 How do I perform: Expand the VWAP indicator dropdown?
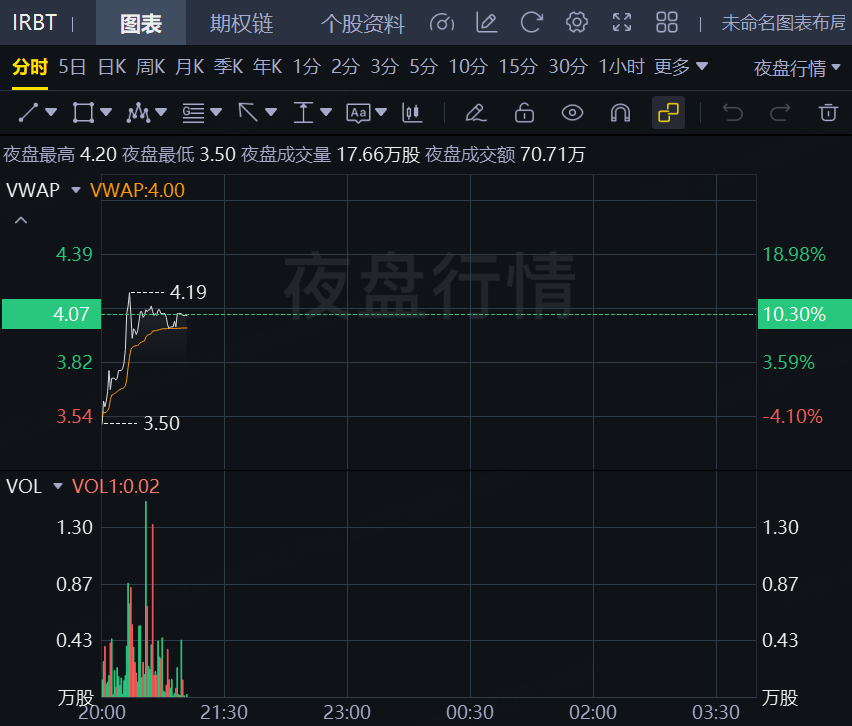[76, 190]
